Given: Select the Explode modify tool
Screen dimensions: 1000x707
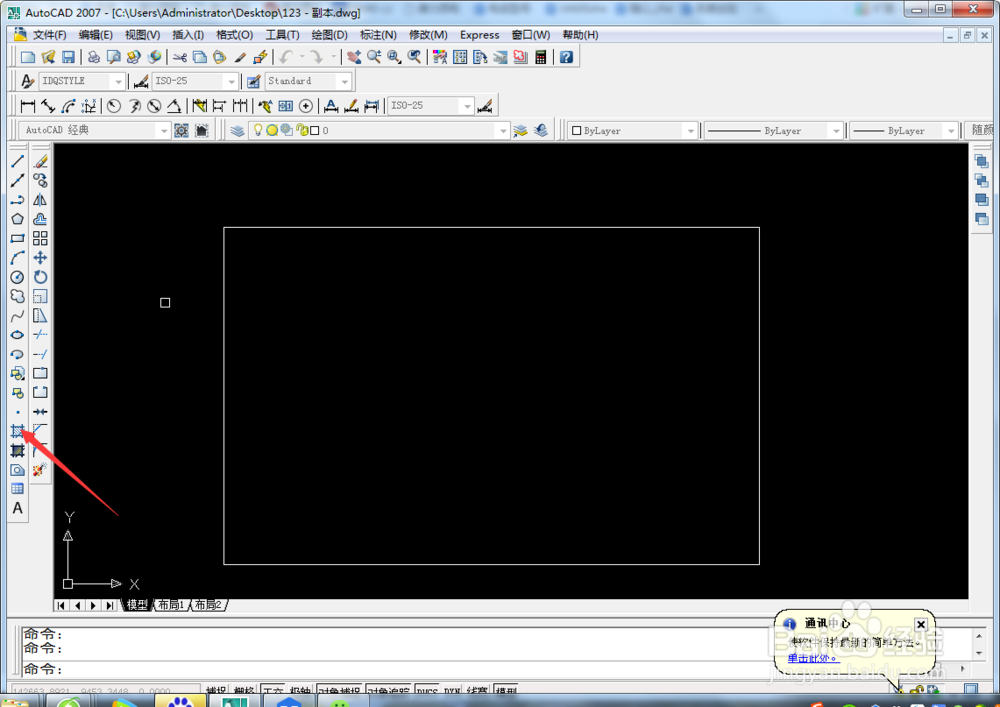Looking at the screenshot, I should point(40,470).
